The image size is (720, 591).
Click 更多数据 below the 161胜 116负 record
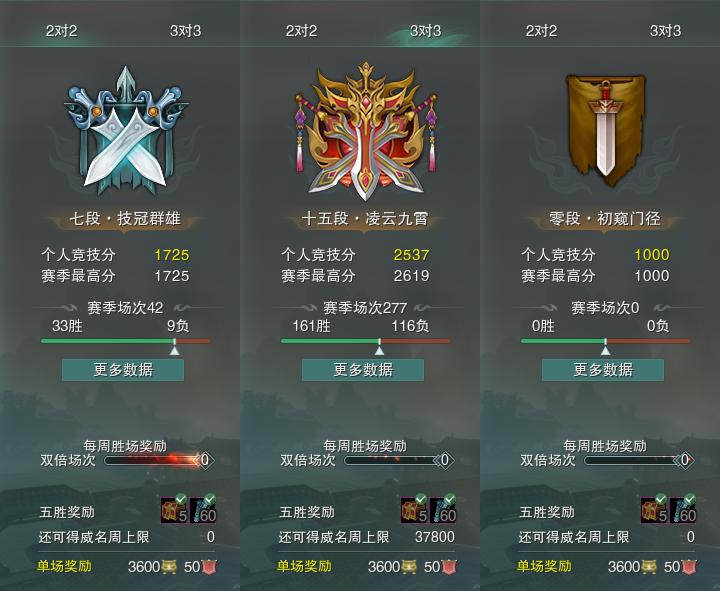[363, 370]
